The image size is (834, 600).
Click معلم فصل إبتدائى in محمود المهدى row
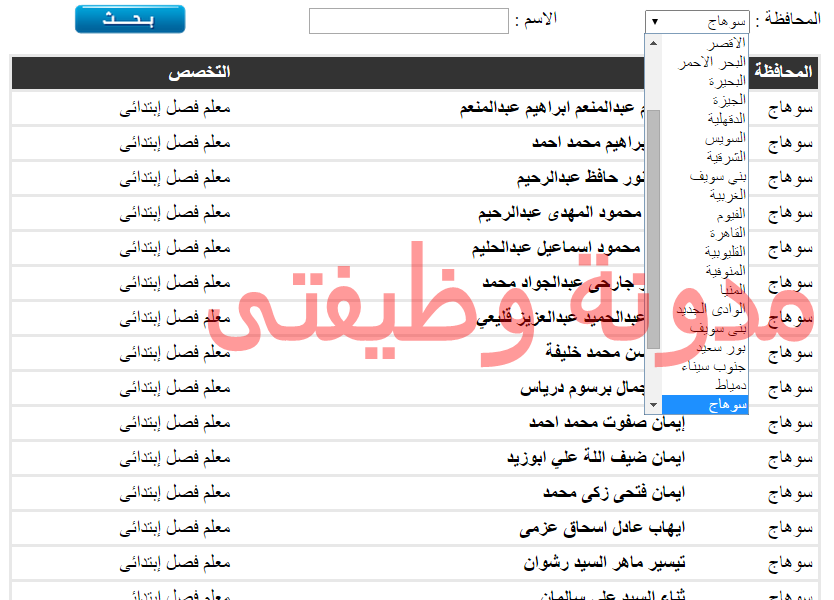[175, 213]
